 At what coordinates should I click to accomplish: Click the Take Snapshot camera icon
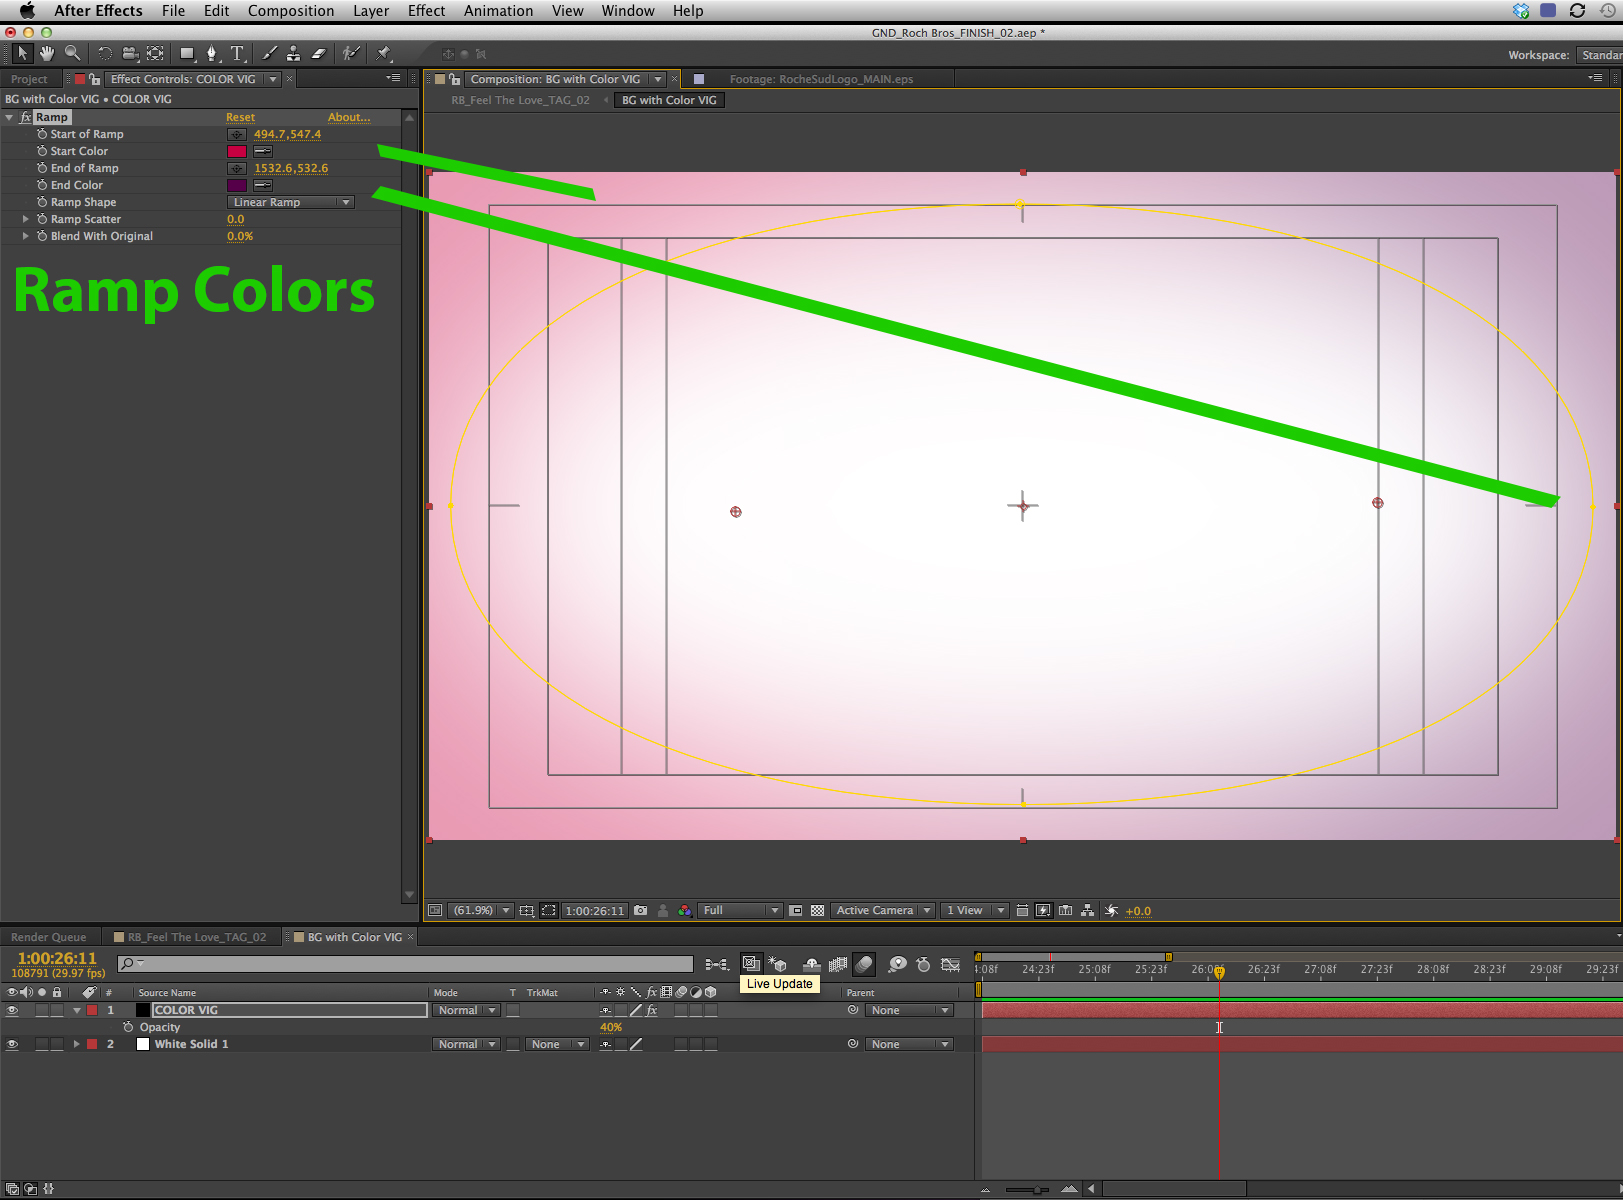tap(640, 911)
